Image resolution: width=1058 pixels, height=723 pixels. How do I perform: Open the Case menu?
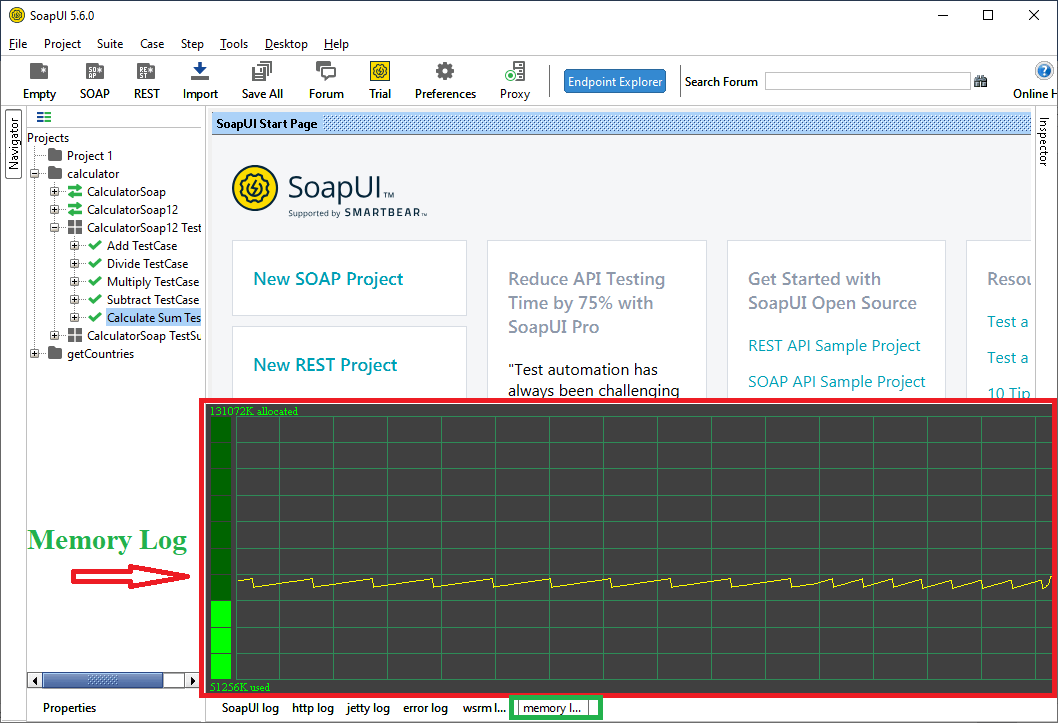pos(152,44)
